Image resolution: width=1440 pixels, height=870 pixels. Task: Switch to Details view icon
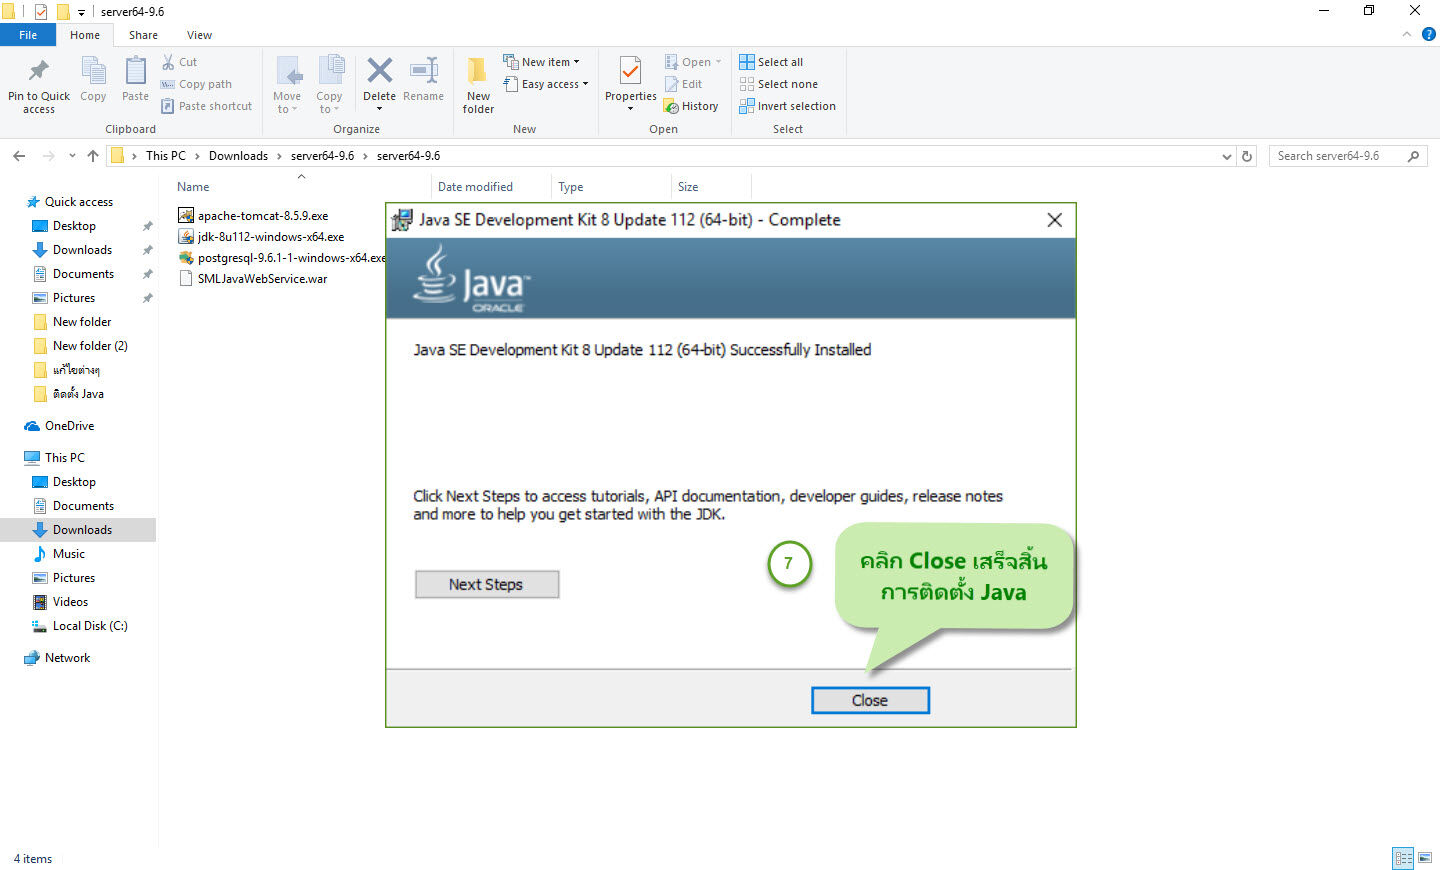point(1403,858)
